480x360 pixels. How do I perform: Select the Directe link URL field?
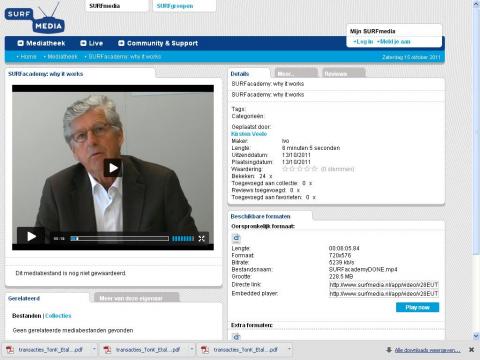(x=384, y=285)
